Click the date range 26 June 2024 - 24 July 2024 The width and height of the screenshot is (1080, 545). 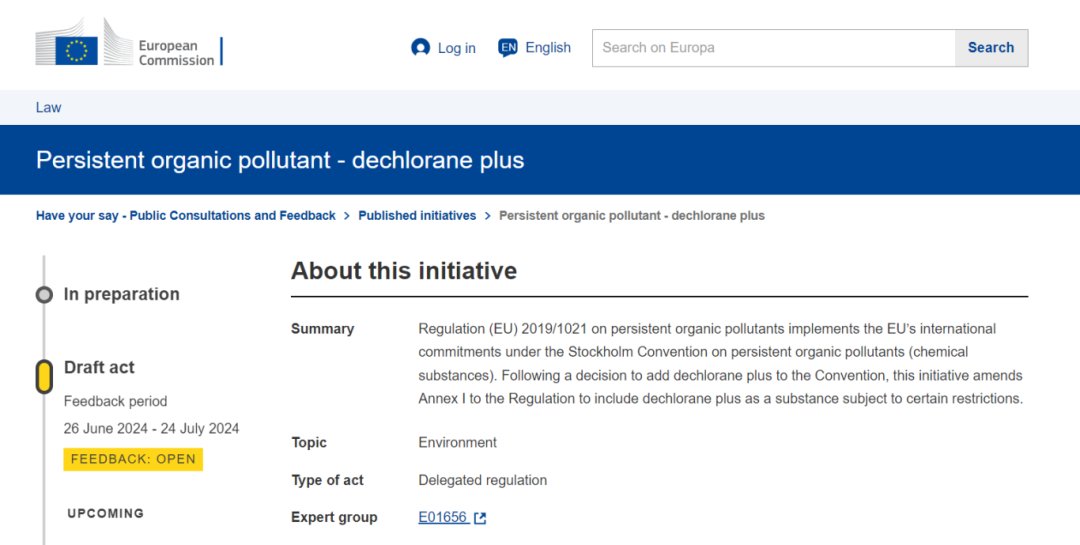pyautogui.click(x=152, y=429)
